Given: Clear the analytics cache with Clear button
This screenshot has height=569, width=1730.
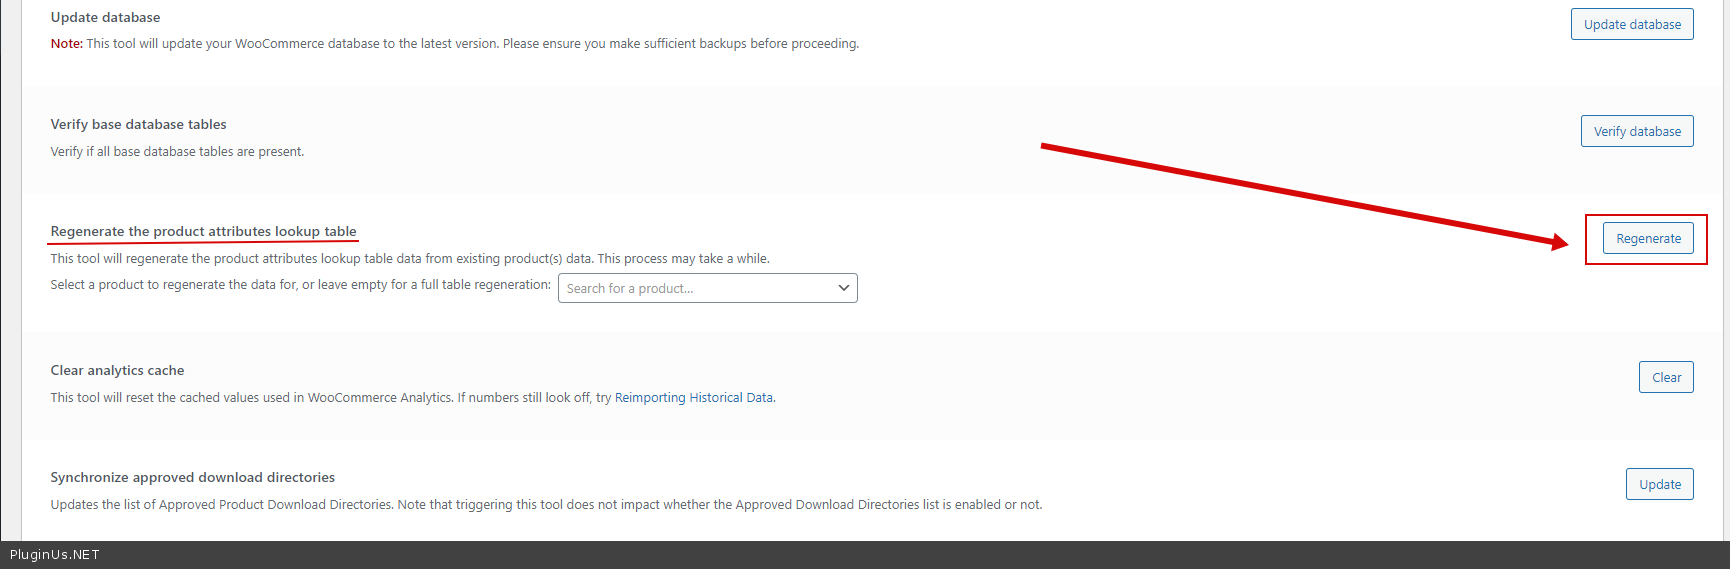Looking at the screenshot, I should tap(1665, 378).
